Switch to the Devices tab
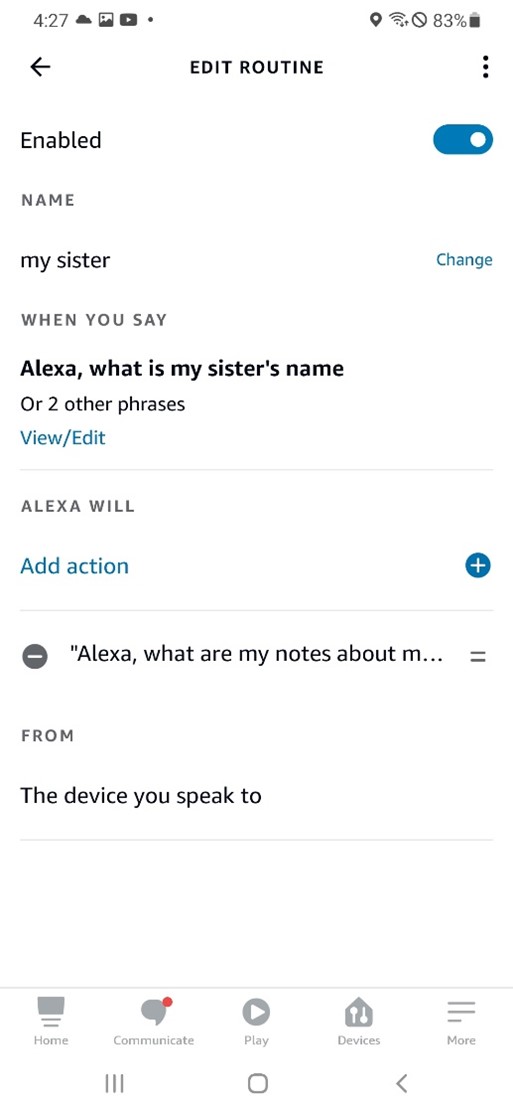Image resolution: width=513 pixels, height=1112 pixels. (358, 1021)
